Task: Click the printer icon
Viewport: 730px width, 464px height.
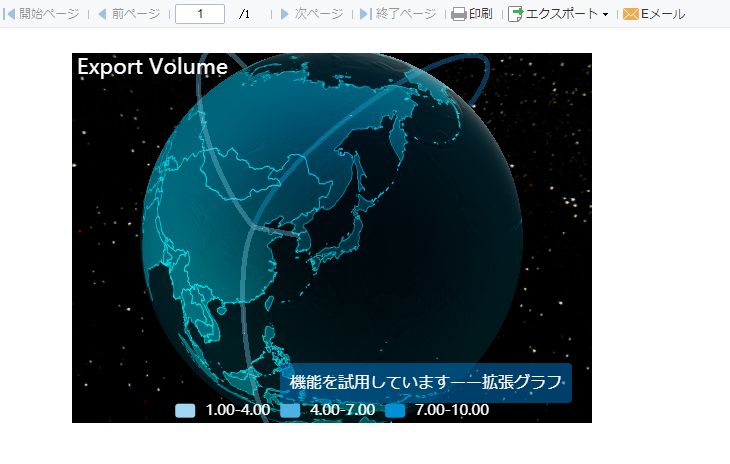Action: (x=459, y=14)
